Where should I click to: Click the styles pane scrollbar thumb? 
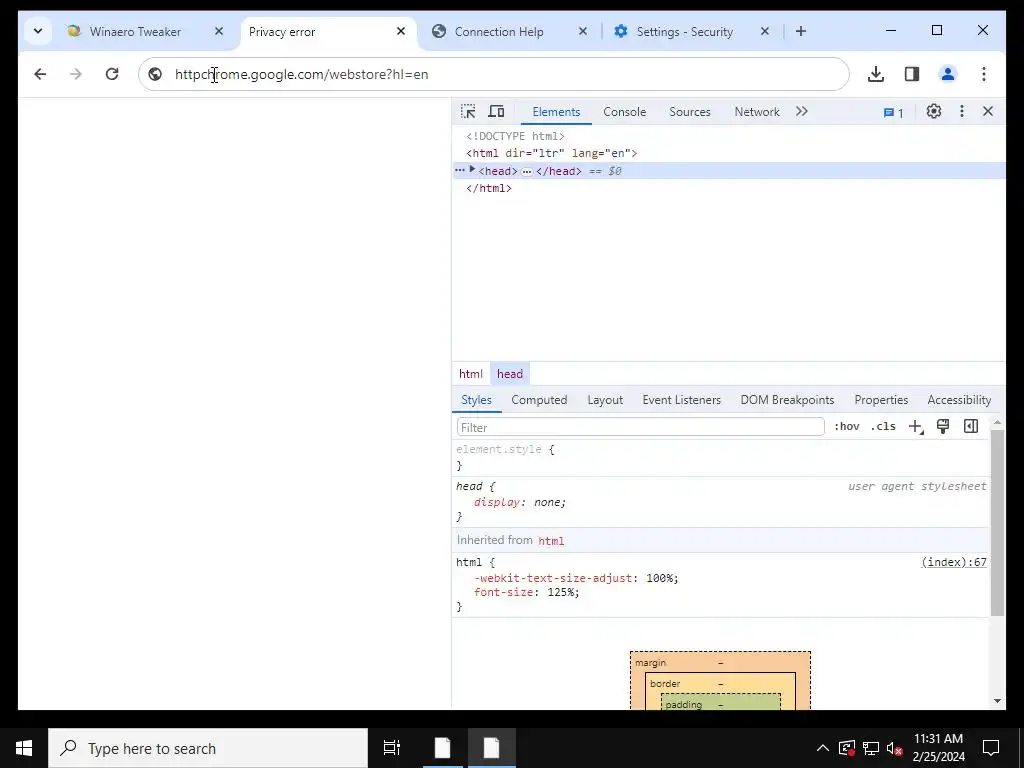pyautogui.click(x=997, y=522)
